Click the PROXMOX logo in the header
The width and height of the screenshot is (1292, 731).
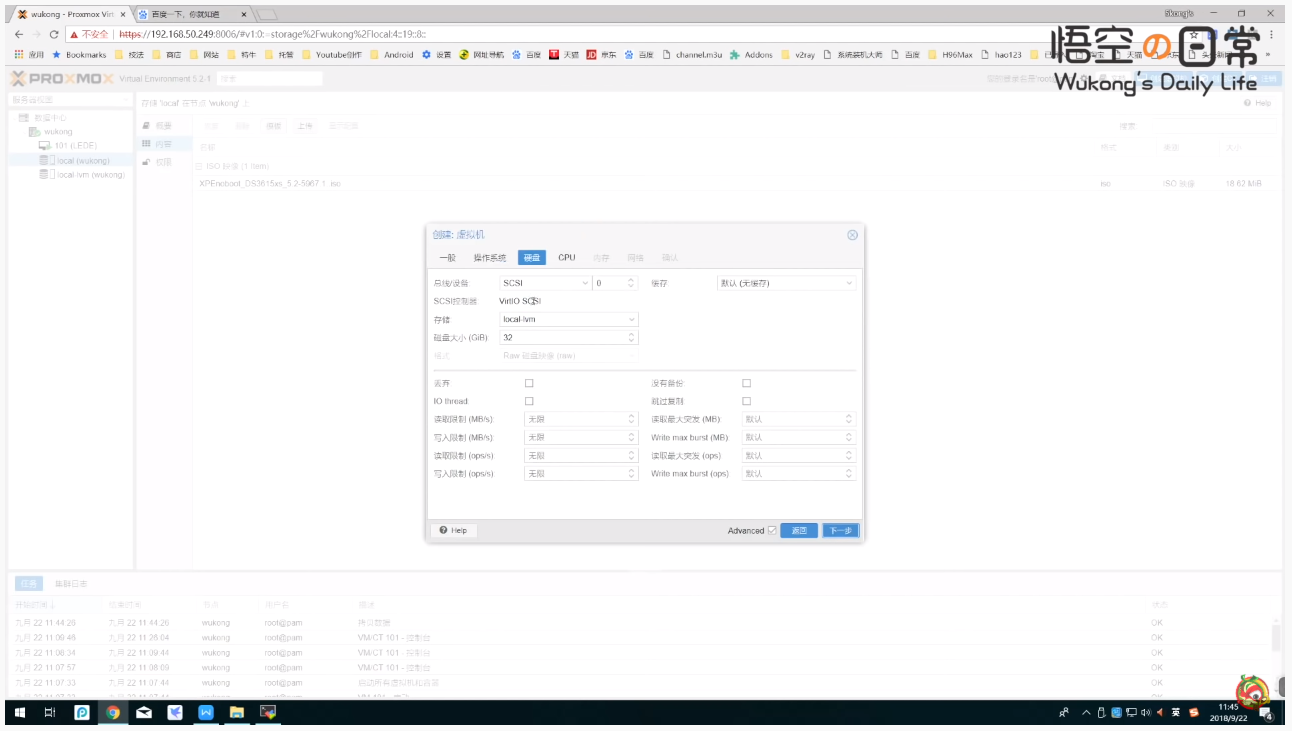pyautogui.click(x=62, y=79)
